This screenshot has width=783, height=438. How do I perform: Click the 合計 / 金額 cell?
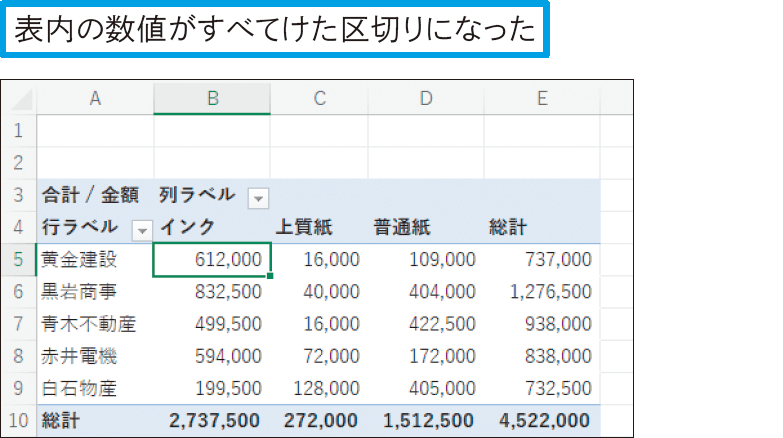(x=95, y=195)
